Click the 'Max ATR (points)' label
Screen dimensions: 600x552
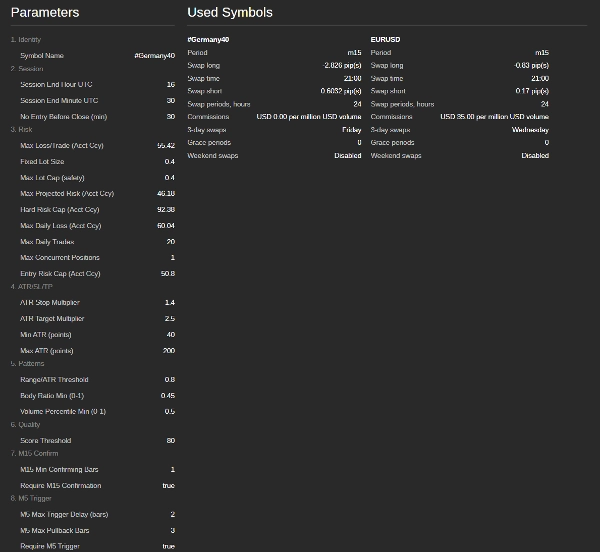click(47, 351)
